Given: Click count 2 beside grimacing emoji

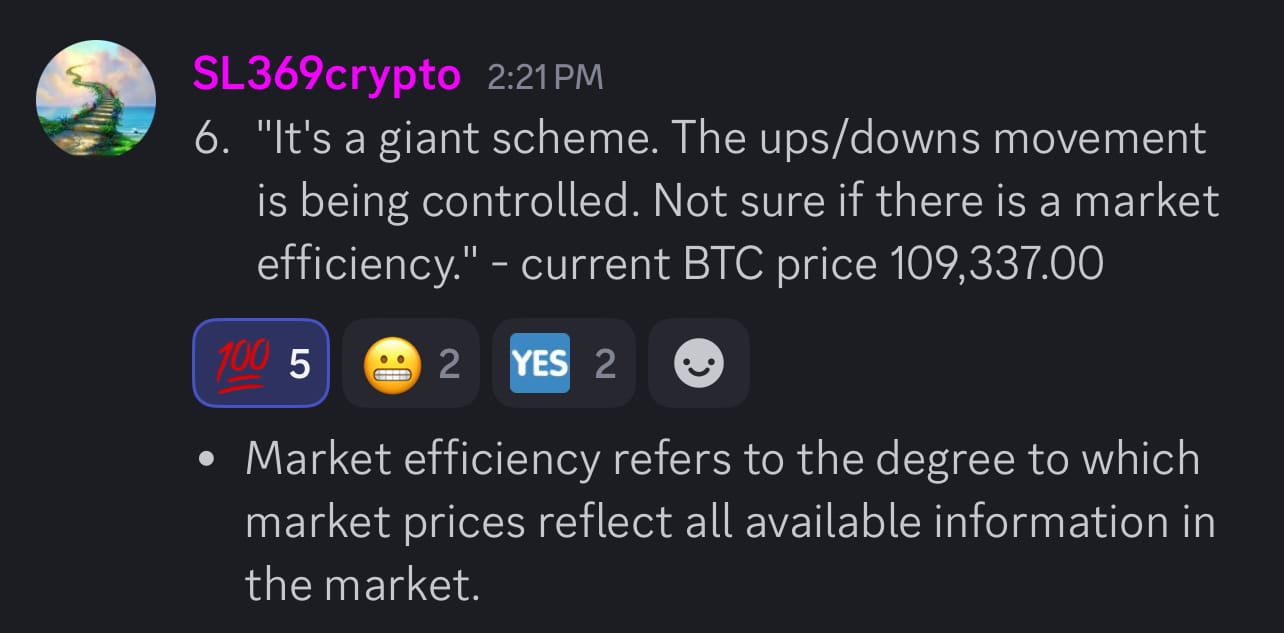Looking at the screenshot, I should pyautogui.click(x=449, y=364).
